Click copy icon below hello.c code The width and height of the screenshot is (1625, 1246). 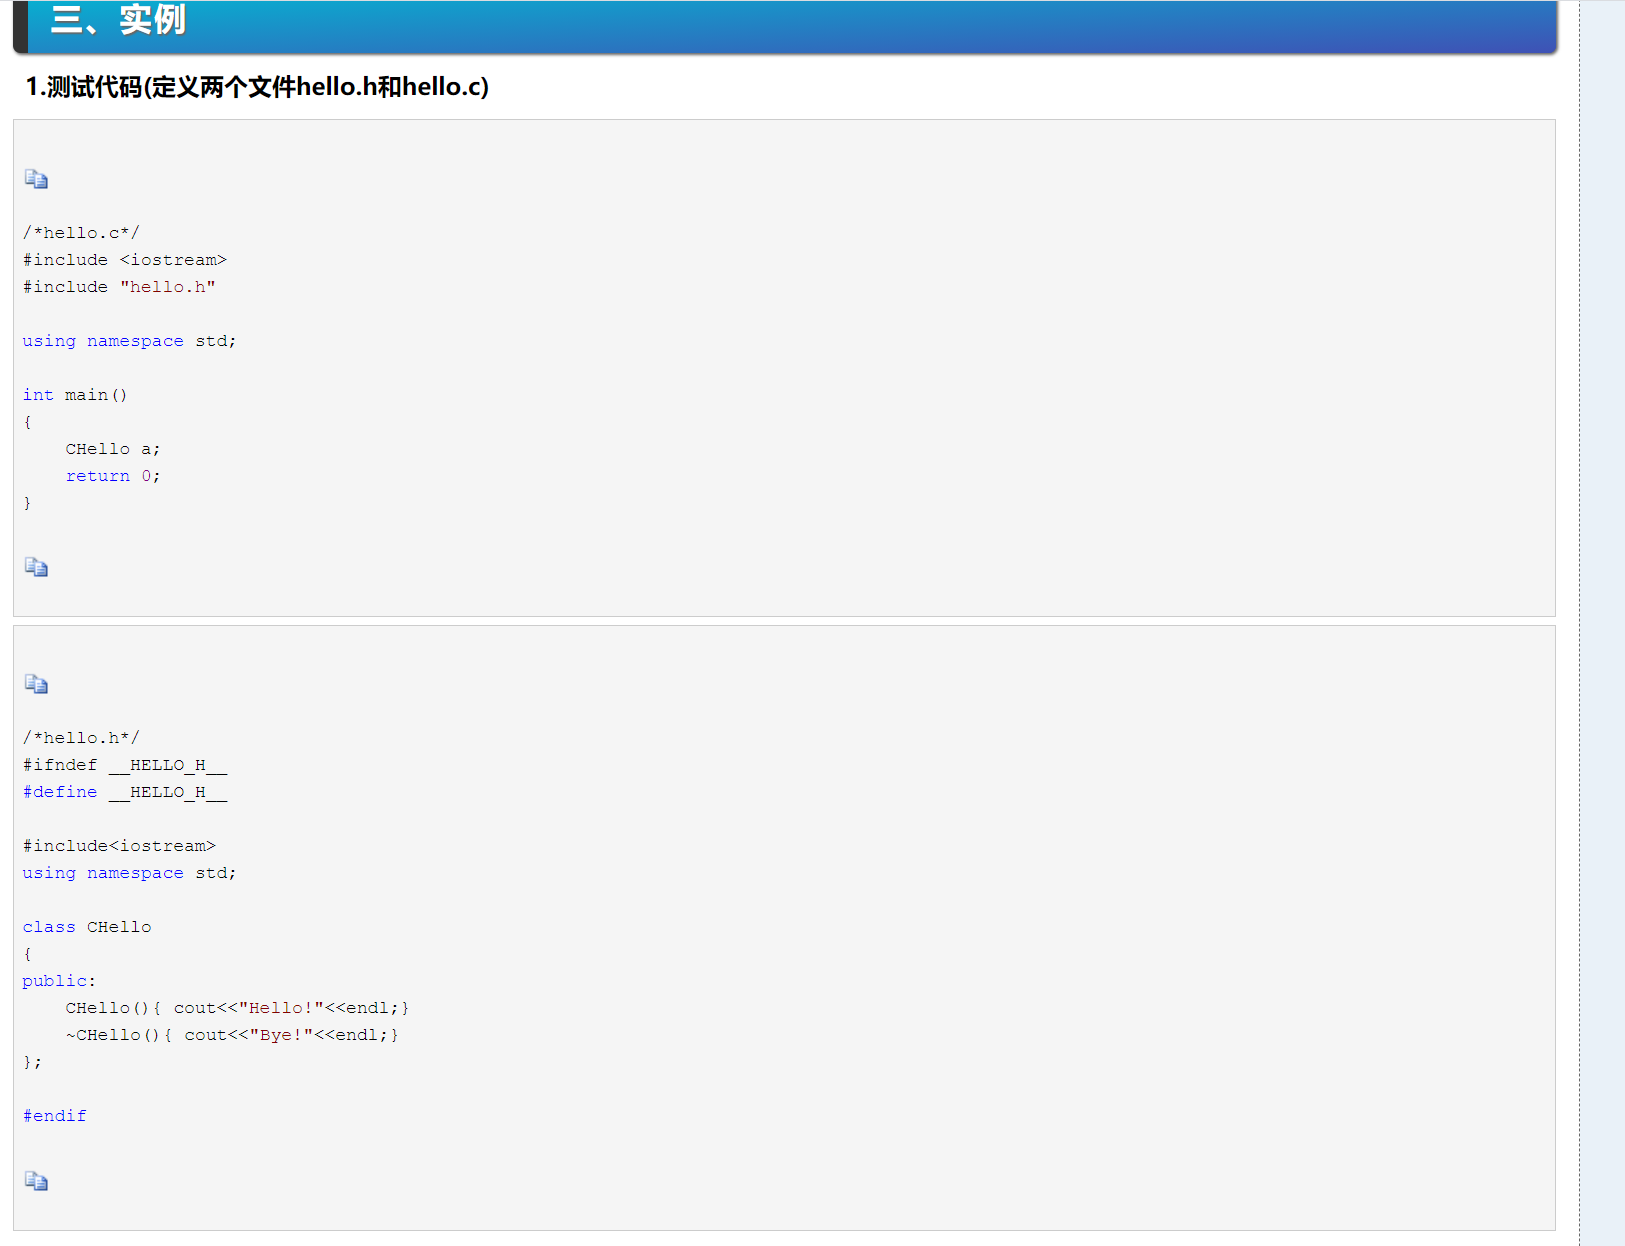pos(36,567)
